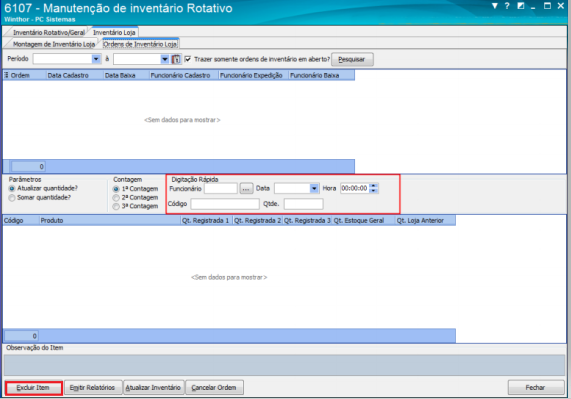The image size is (571, 399).
Task: Open the Ordens de Inventário Loja tab
Action: (x=140, y=44)
